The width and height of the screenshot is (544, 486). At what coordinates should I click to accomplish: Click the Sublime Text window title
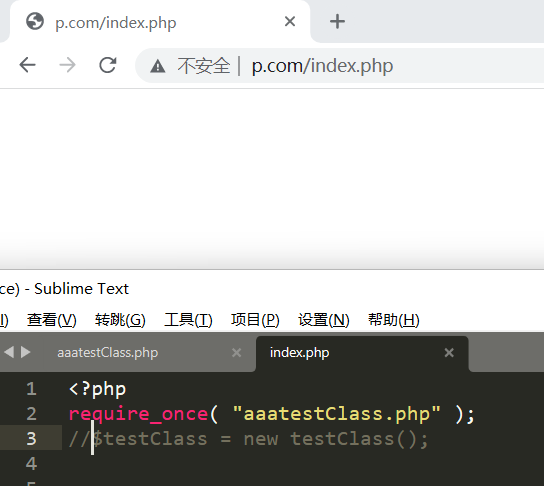click(x=65, y=289)
